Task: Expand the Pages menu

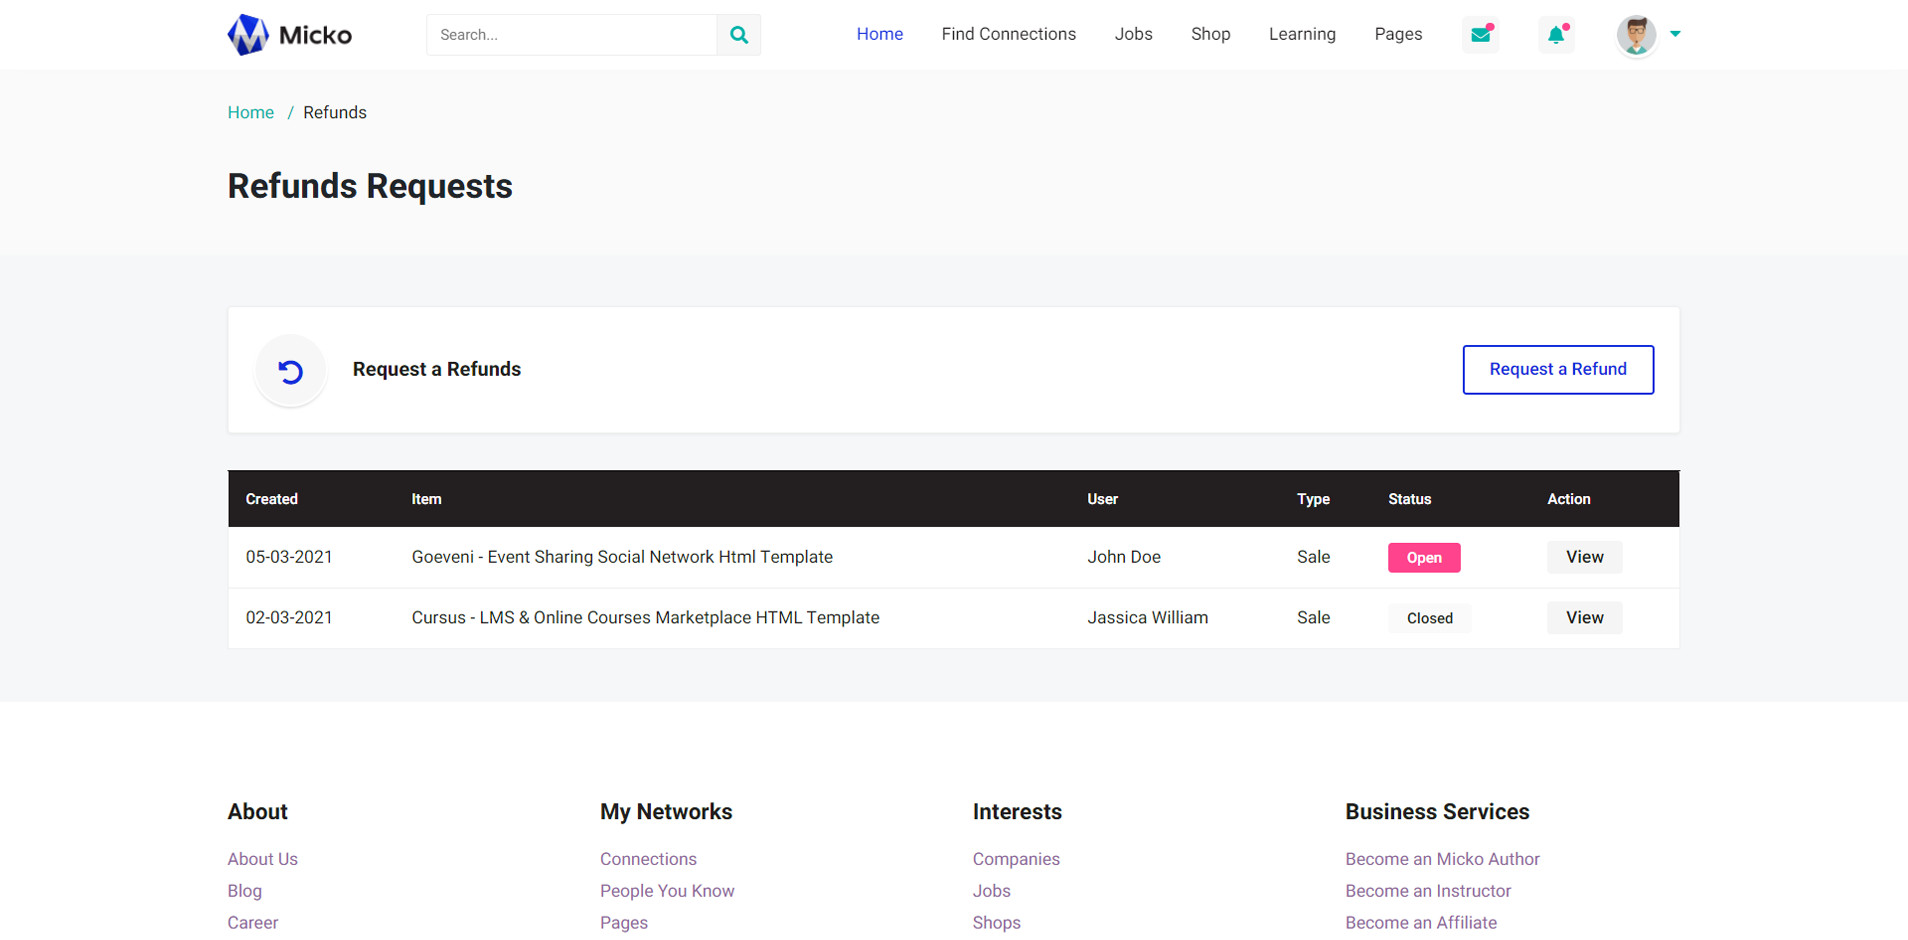Action: 1398,34
